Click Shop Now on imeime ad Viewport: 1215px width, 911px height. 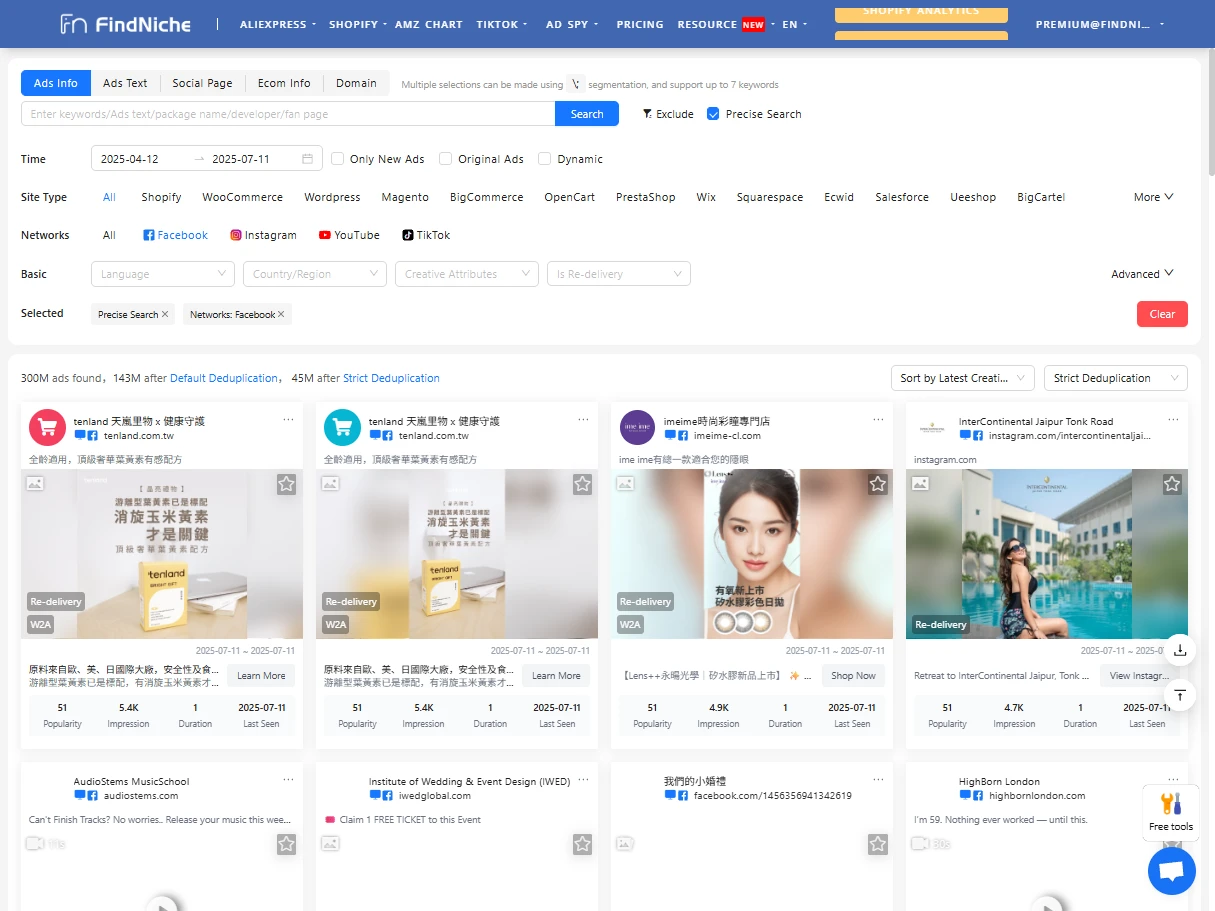(853, 676)
